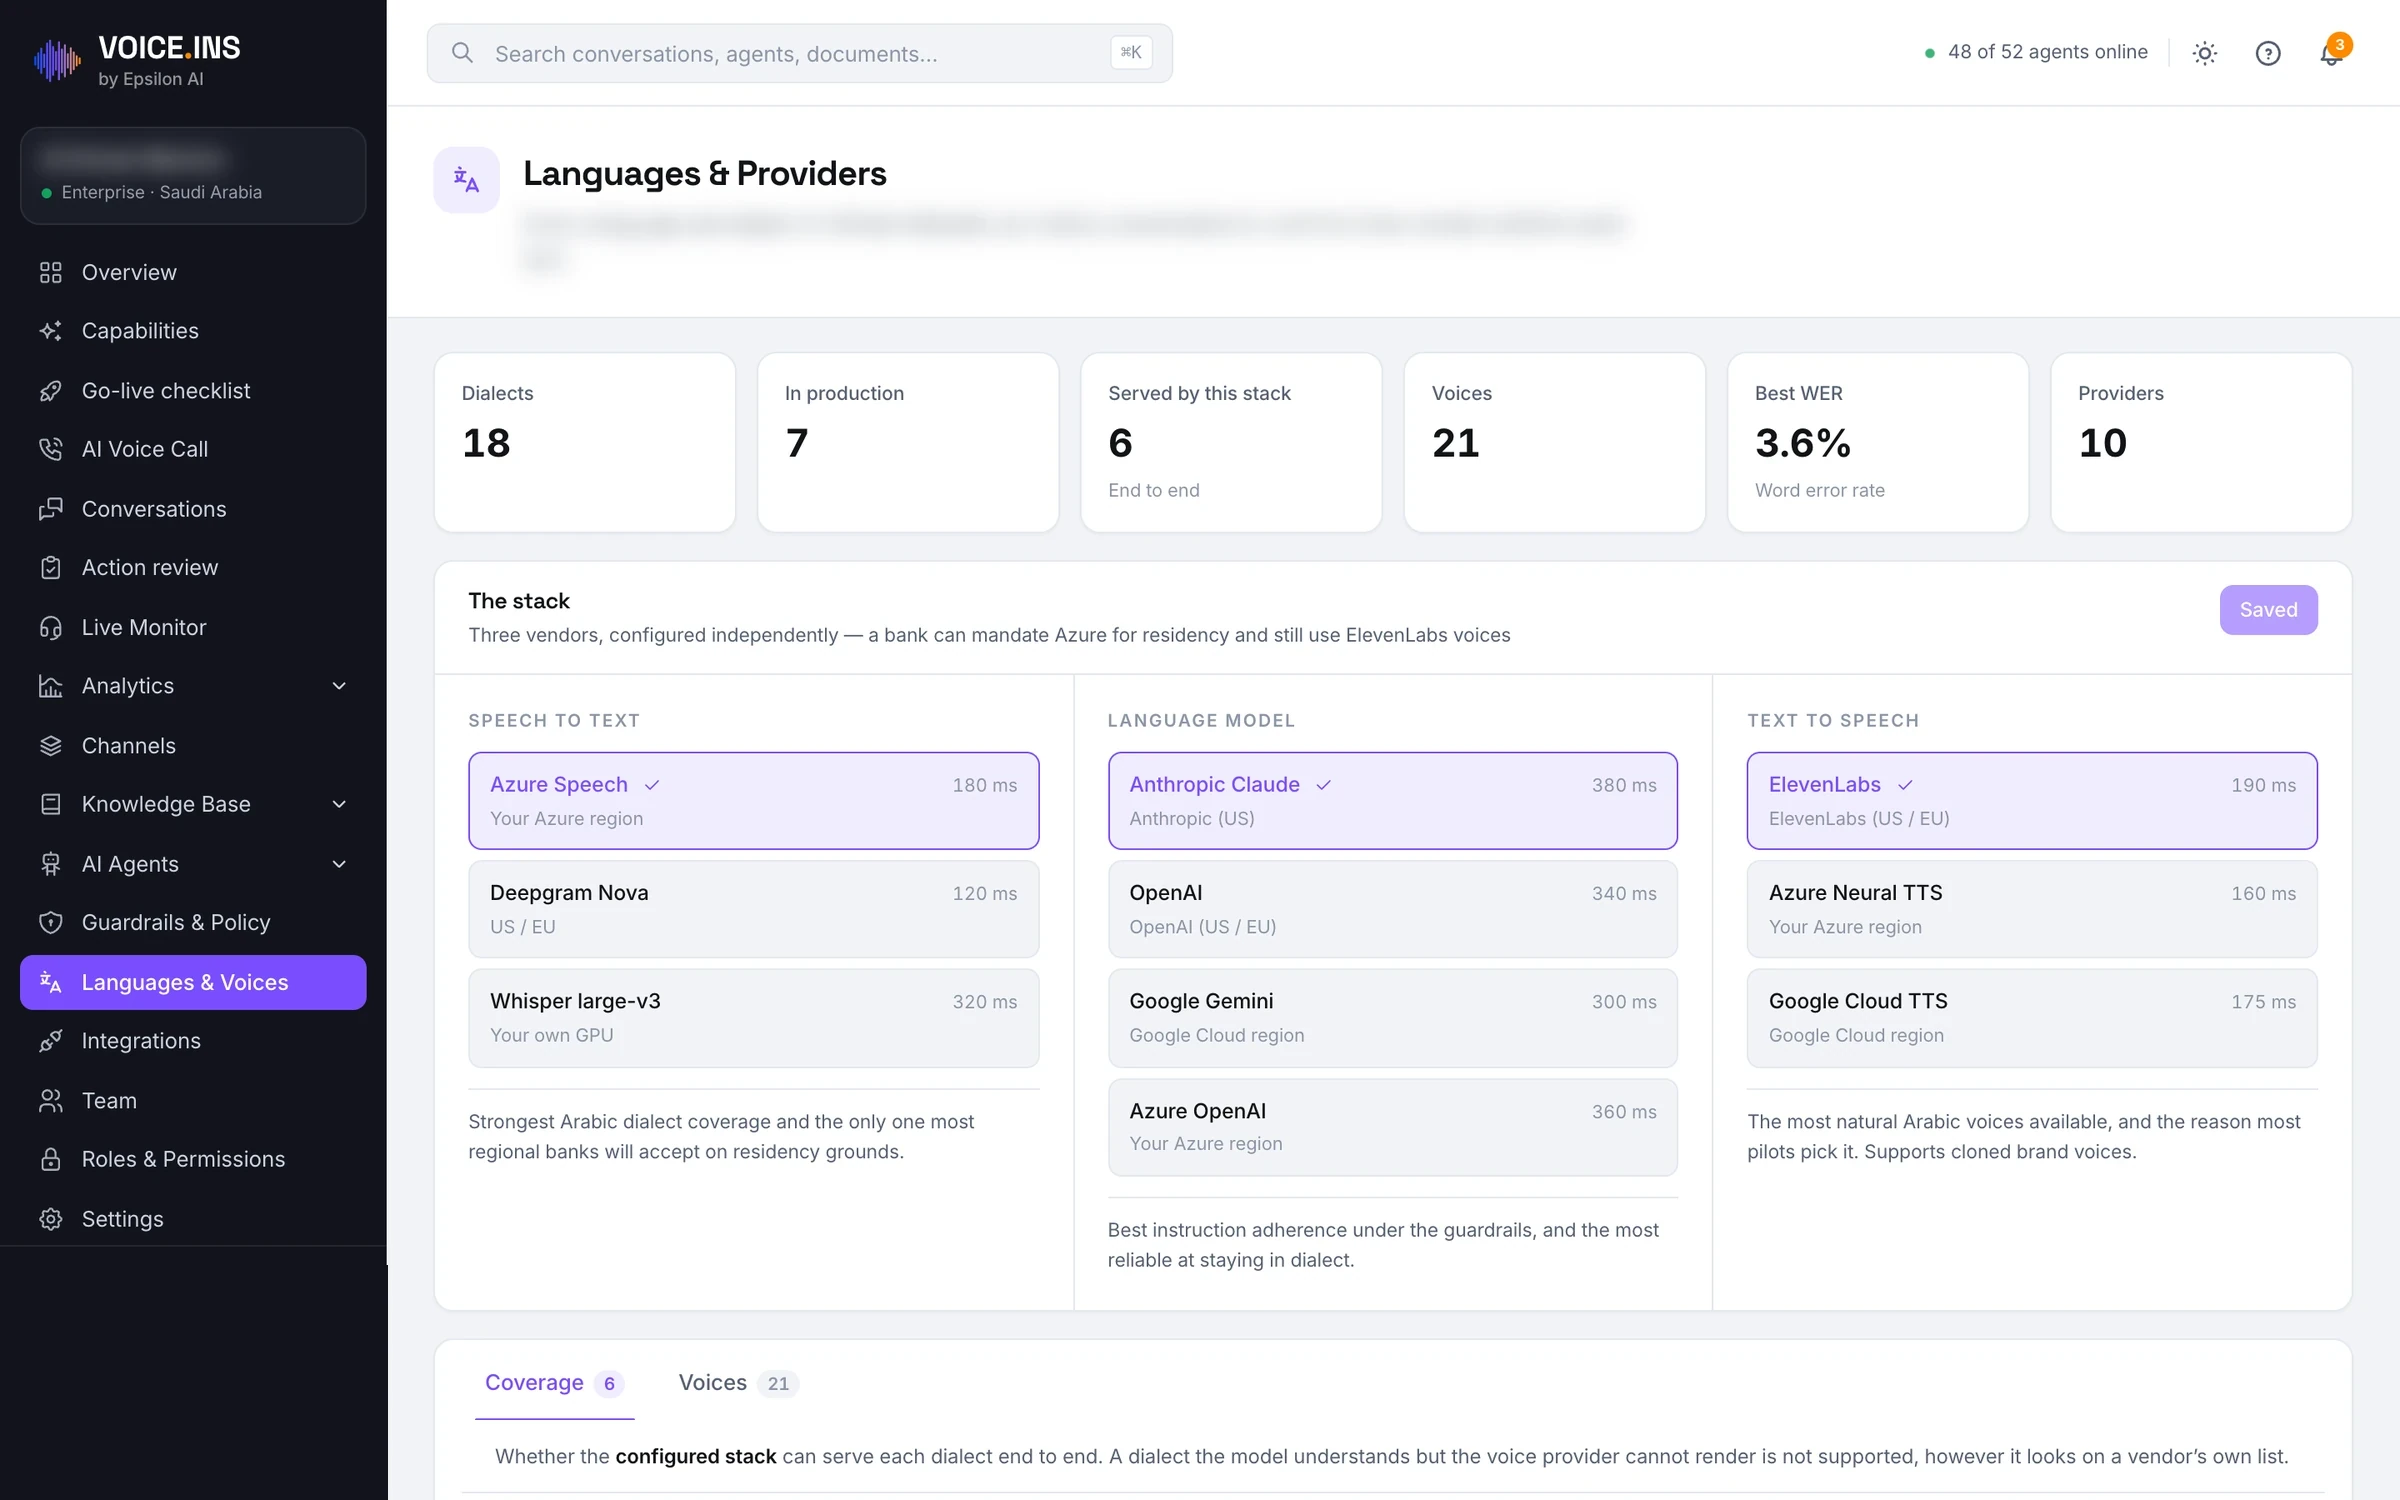2400x1500 pixels.
Task: Open the Dialects 18 stat card
Action: [x=585, y=442]
